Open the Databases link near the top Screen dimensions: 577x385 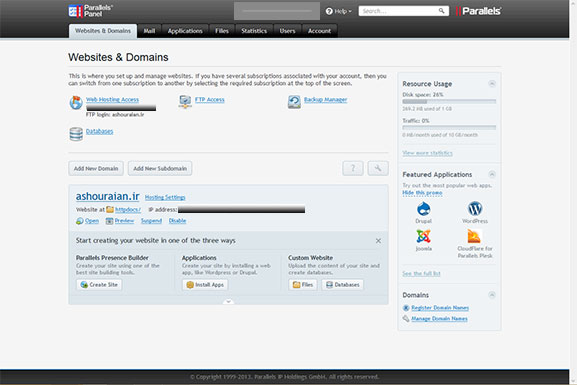pos(99,131)
